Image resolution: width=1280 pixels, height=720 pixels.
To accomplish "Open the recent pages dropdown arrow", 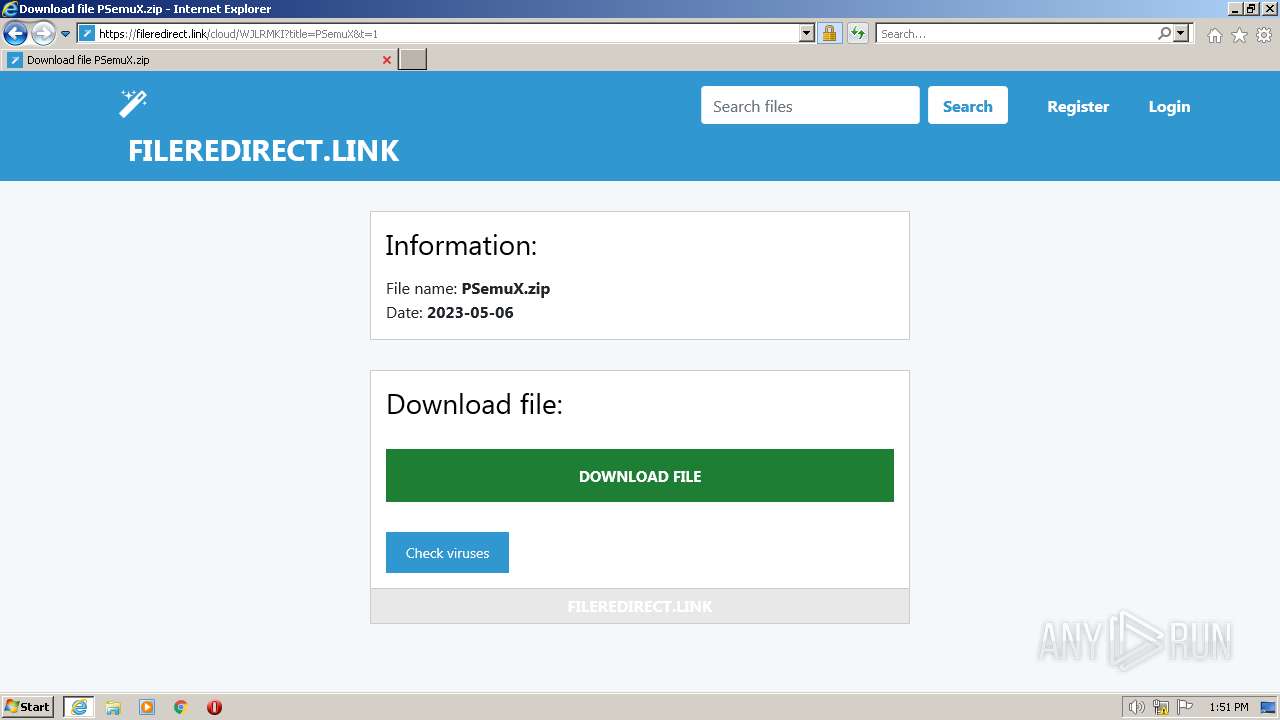I will tap(66, 34).
